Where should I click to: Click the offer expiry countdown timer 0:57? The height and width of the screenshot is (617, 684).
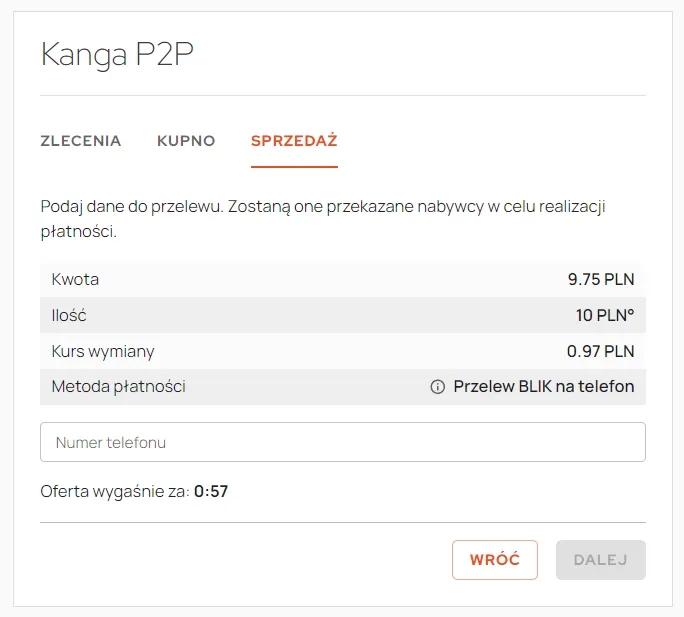tap(211, 491)
